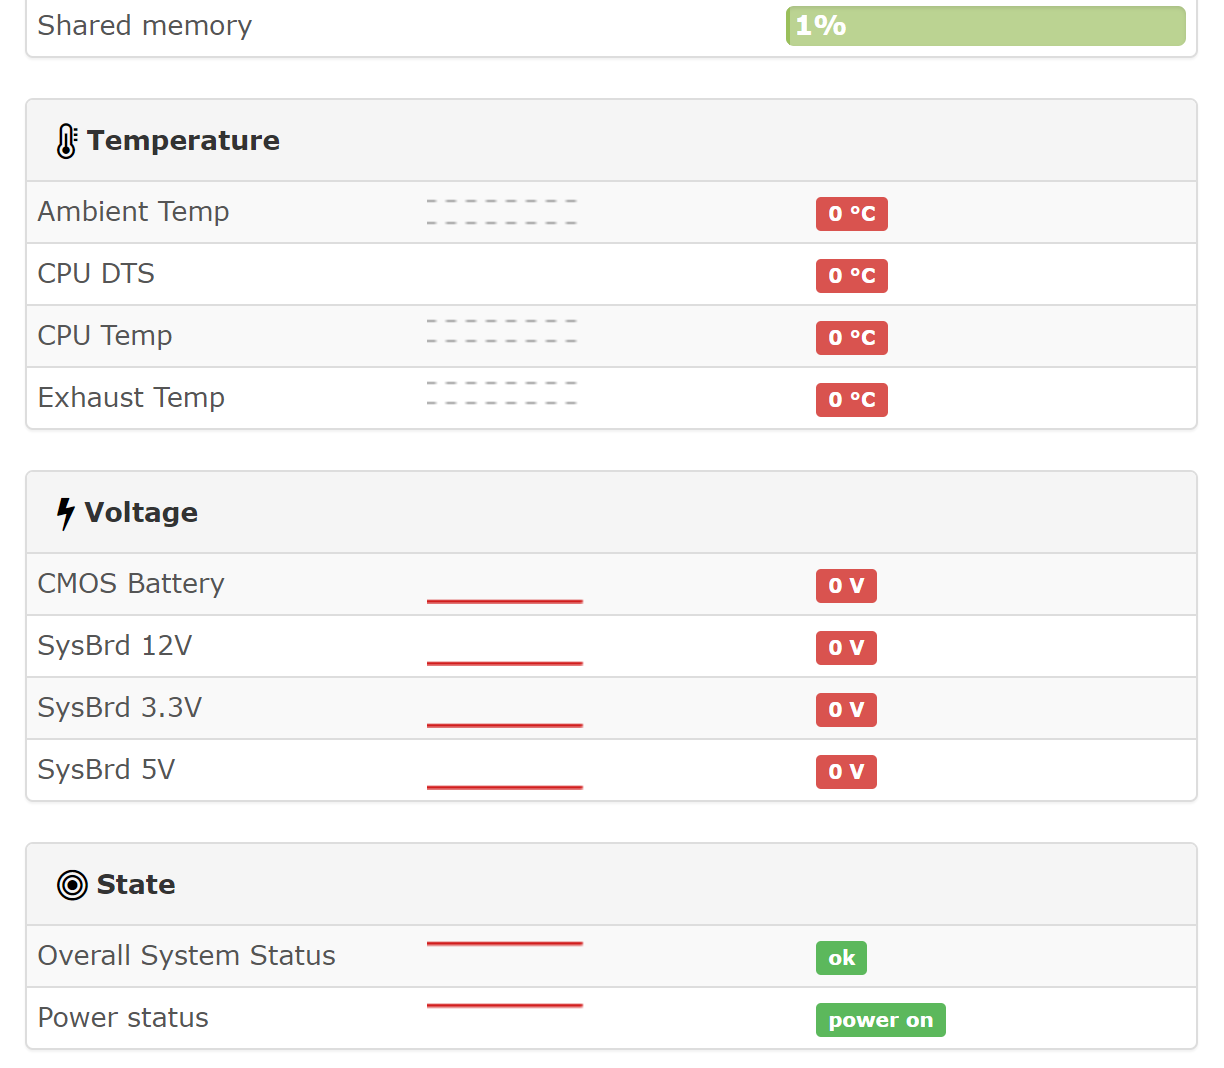Viewport: 1224px width, 1068px height.
Task: Select the Ambient Temp sparkline graph
Action: click(x=501, y=212)
